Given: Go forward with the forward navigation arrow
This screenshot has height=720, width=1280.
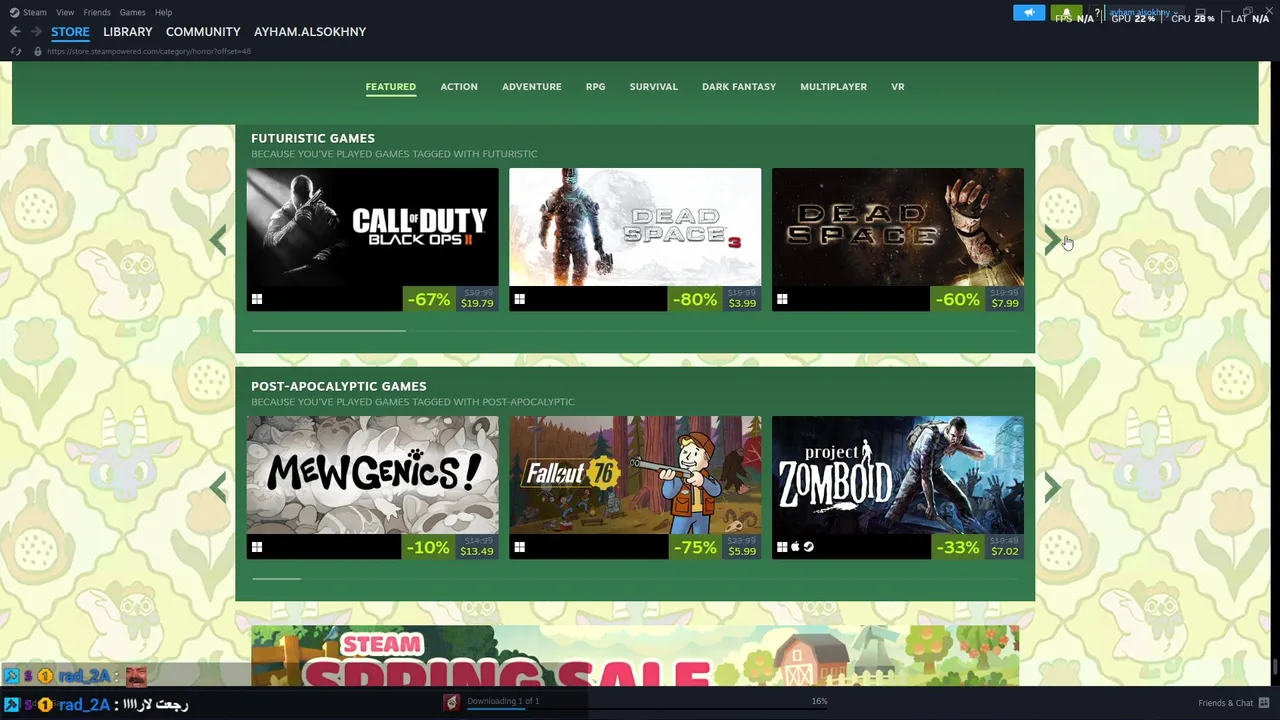Looking at the screenshot, I should point(36,32).
